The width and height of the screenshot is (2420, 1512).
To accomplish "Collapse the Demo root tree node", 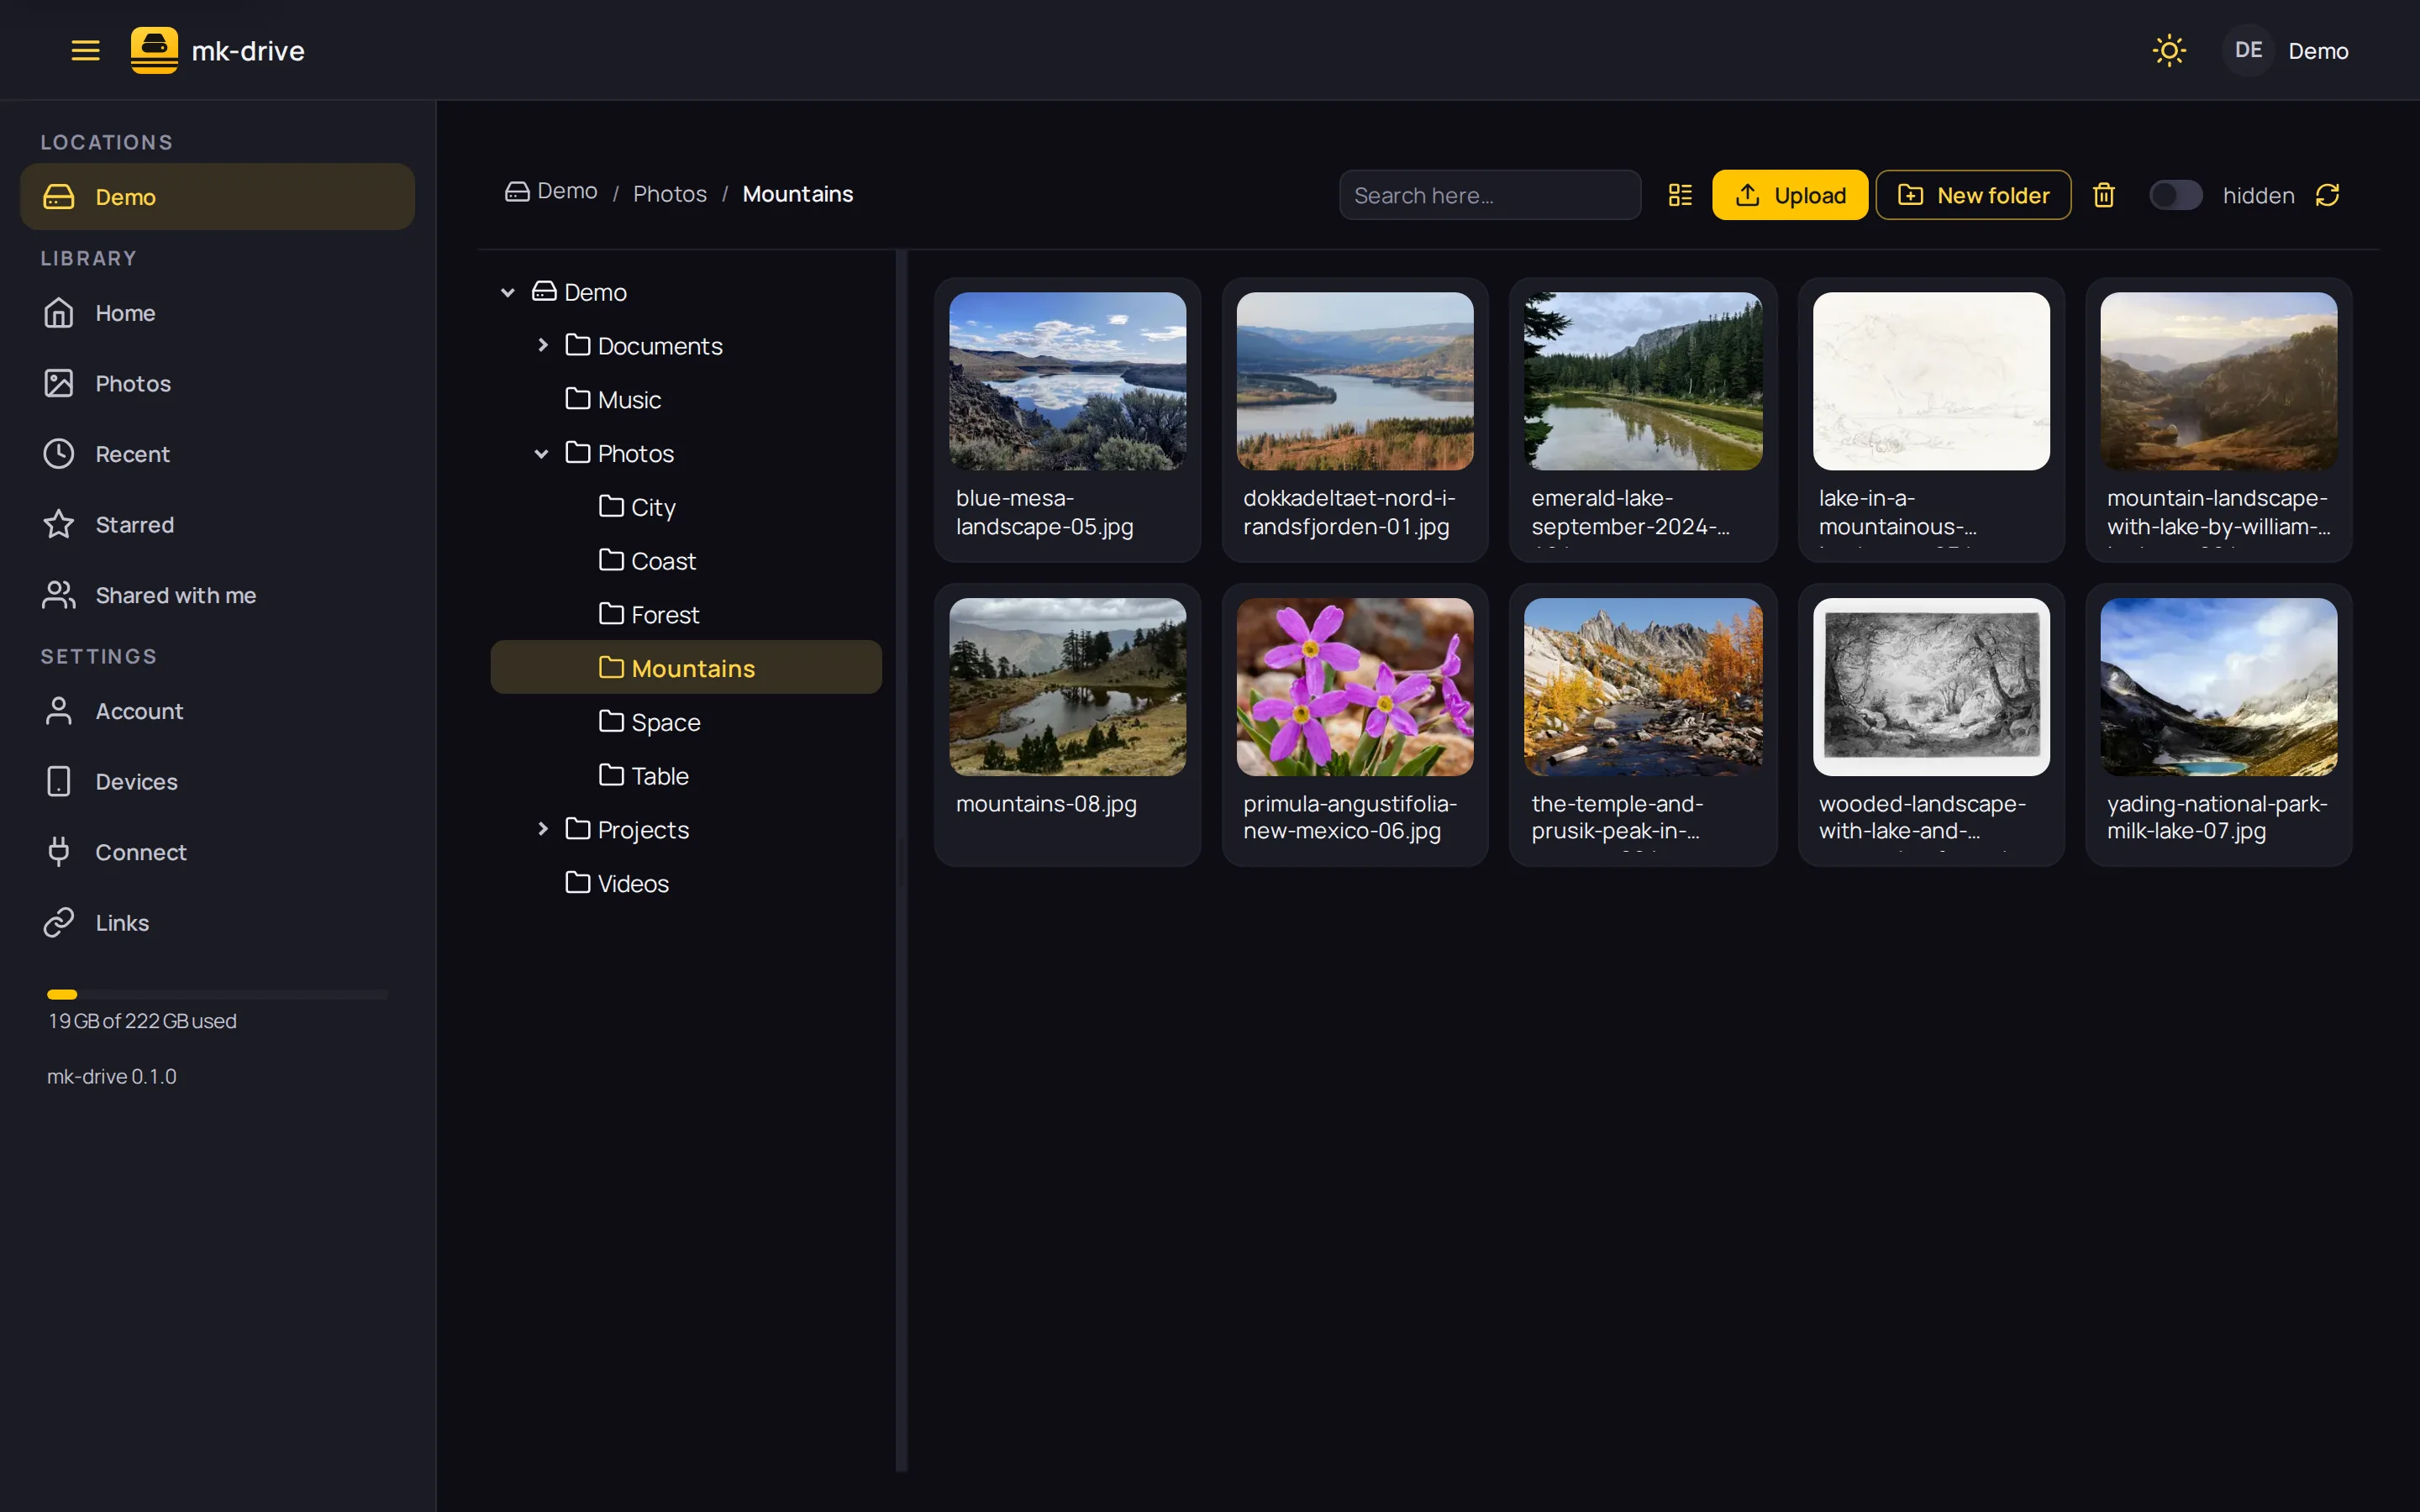I will pos(508,292).
